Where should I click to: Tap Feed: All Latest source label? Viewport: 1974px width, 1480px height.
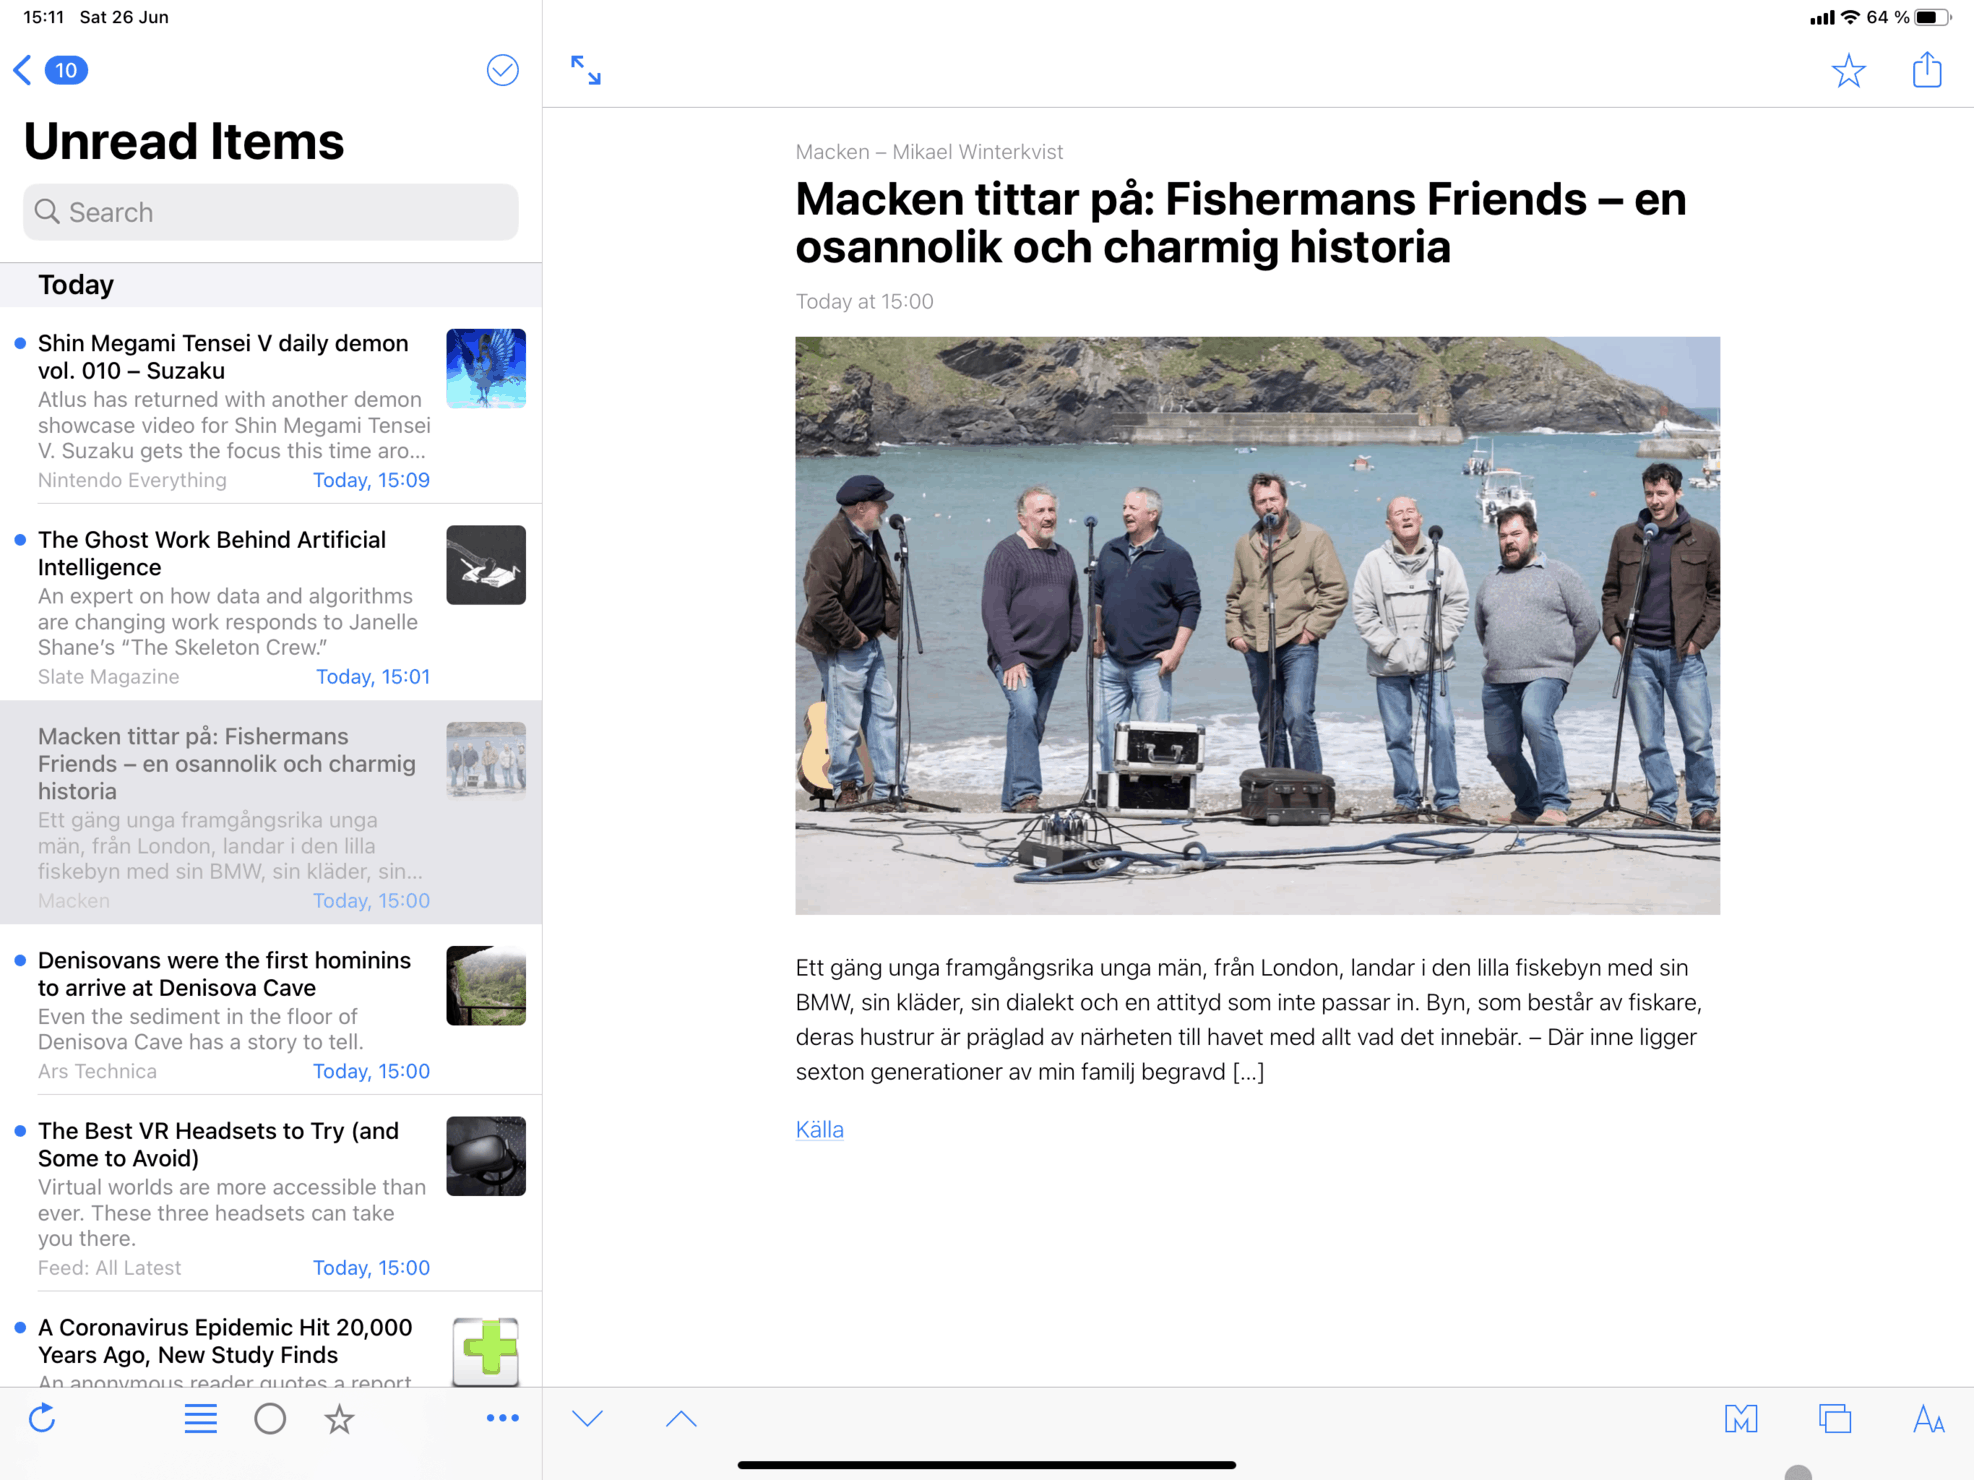pos(110,1268)
